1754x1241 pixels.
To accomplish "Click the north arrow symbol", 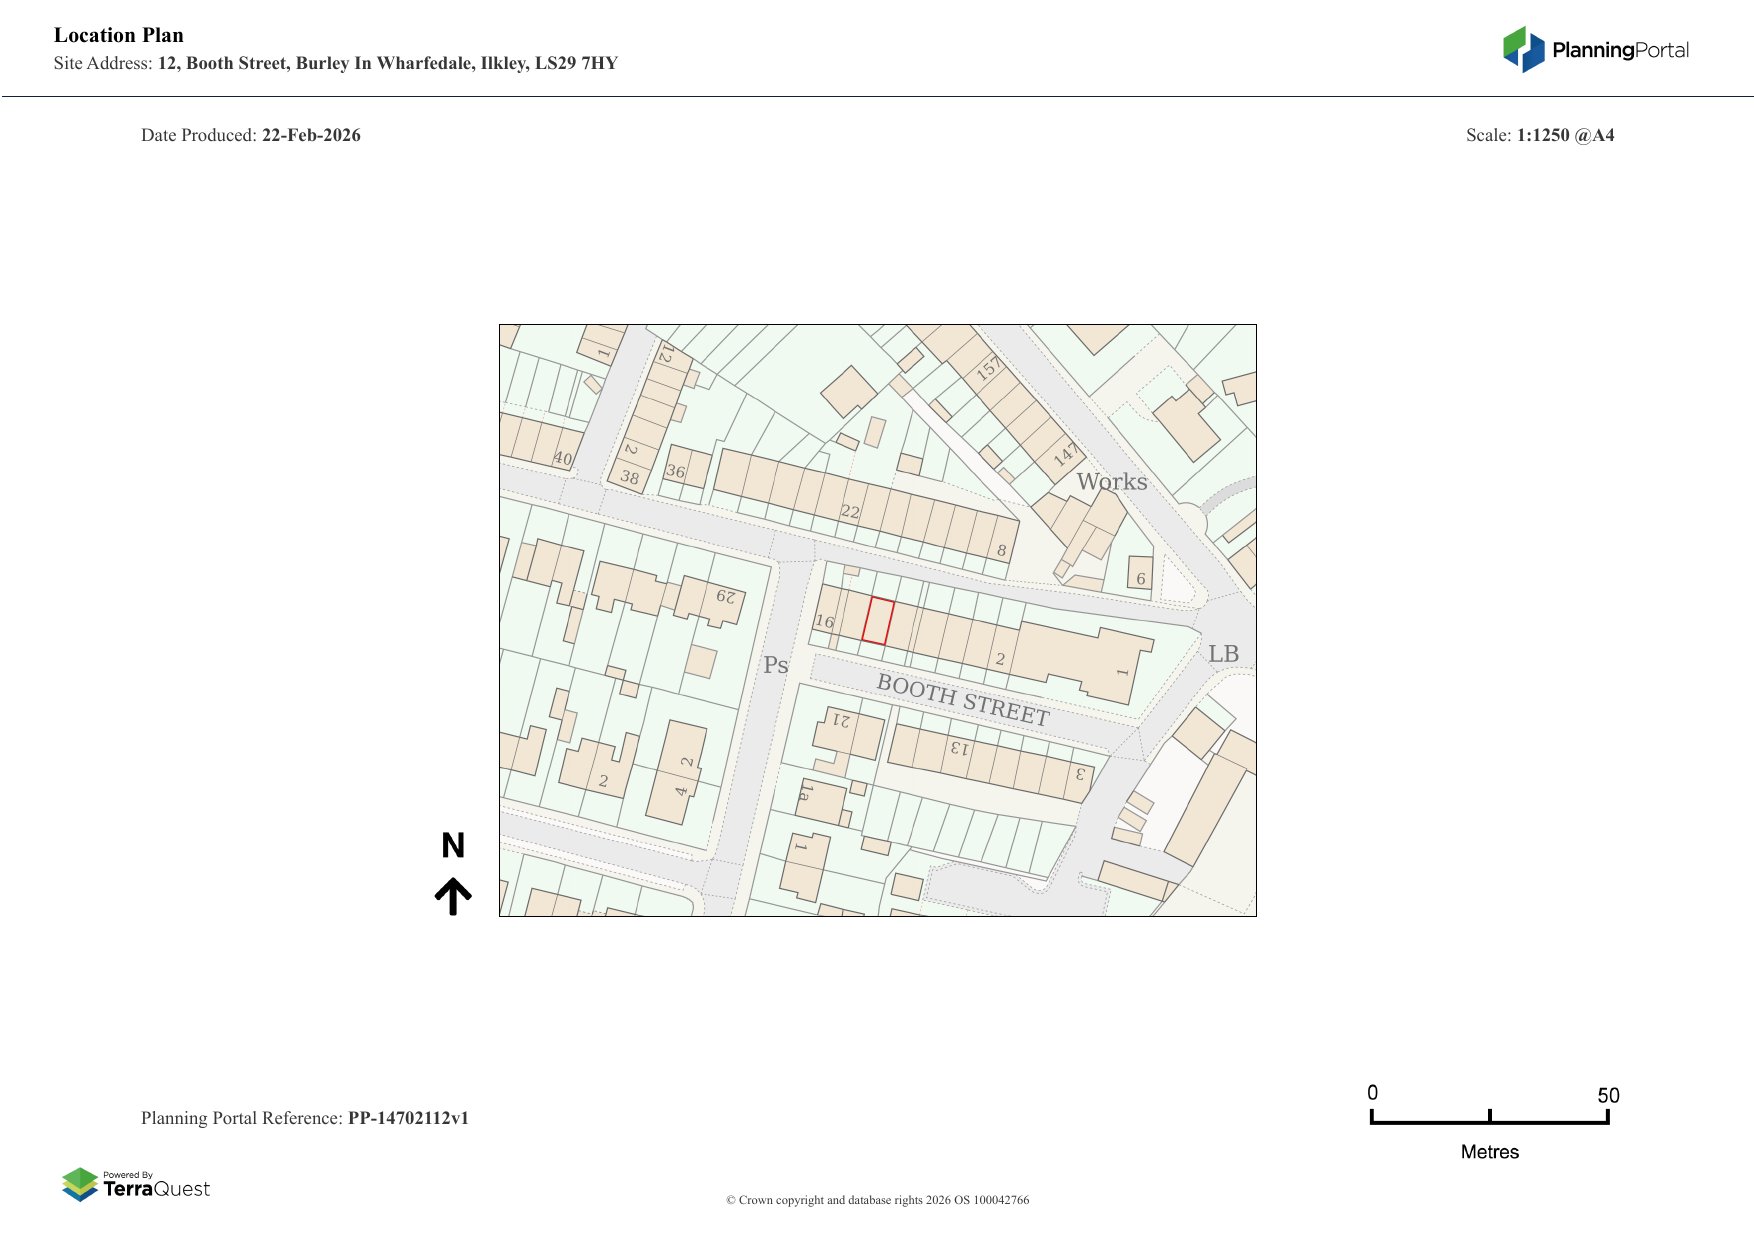I will pos(453,896).
